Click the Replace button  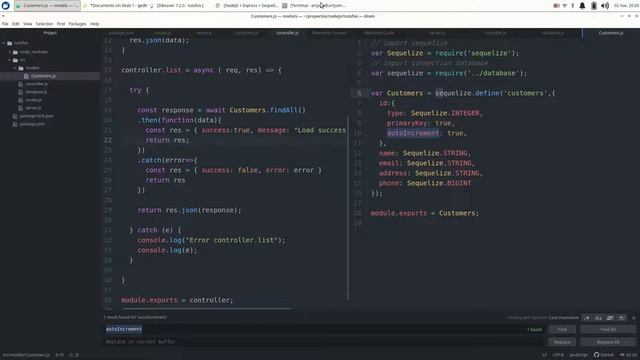[562, 342]
